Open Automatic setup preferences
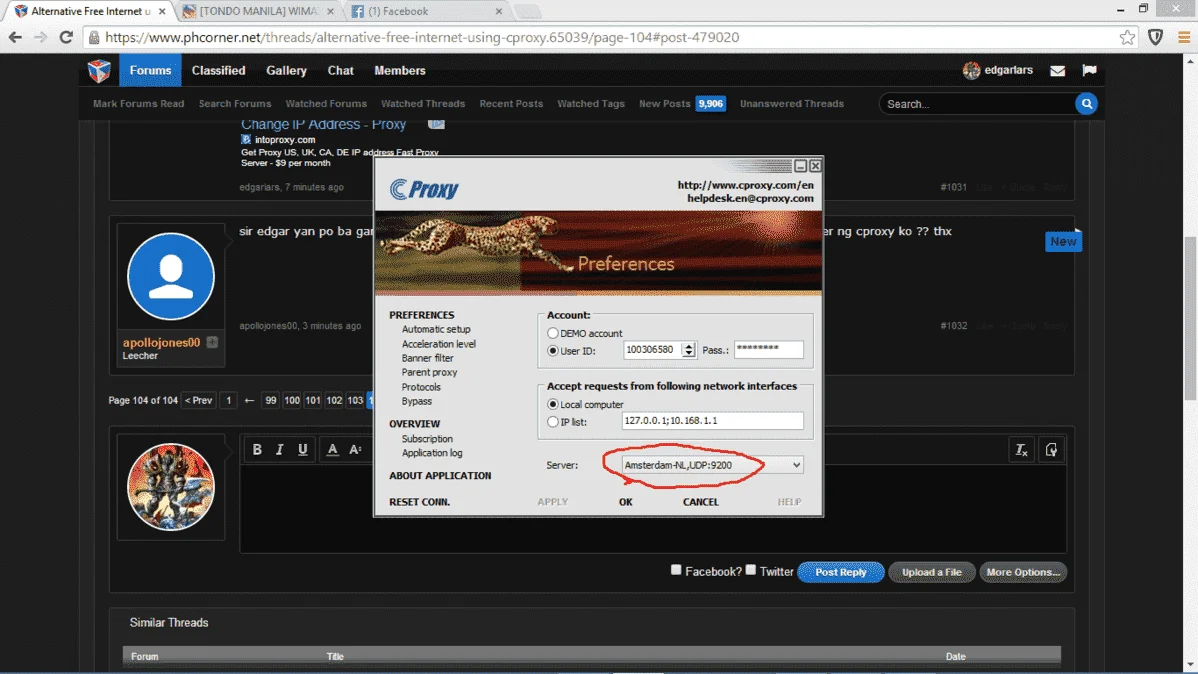The image size is (1198, 674). (435, 329)
